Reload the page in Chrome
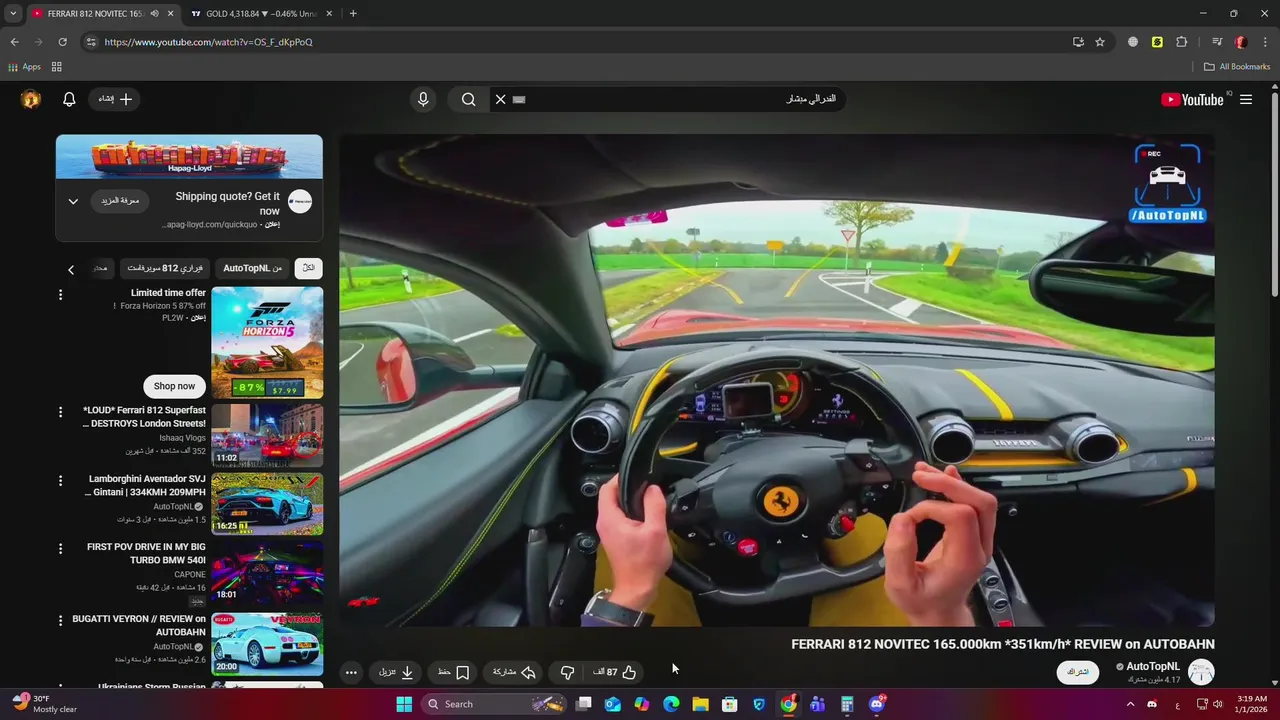Screen dimensions: 1280x720 tap(62, 42)
